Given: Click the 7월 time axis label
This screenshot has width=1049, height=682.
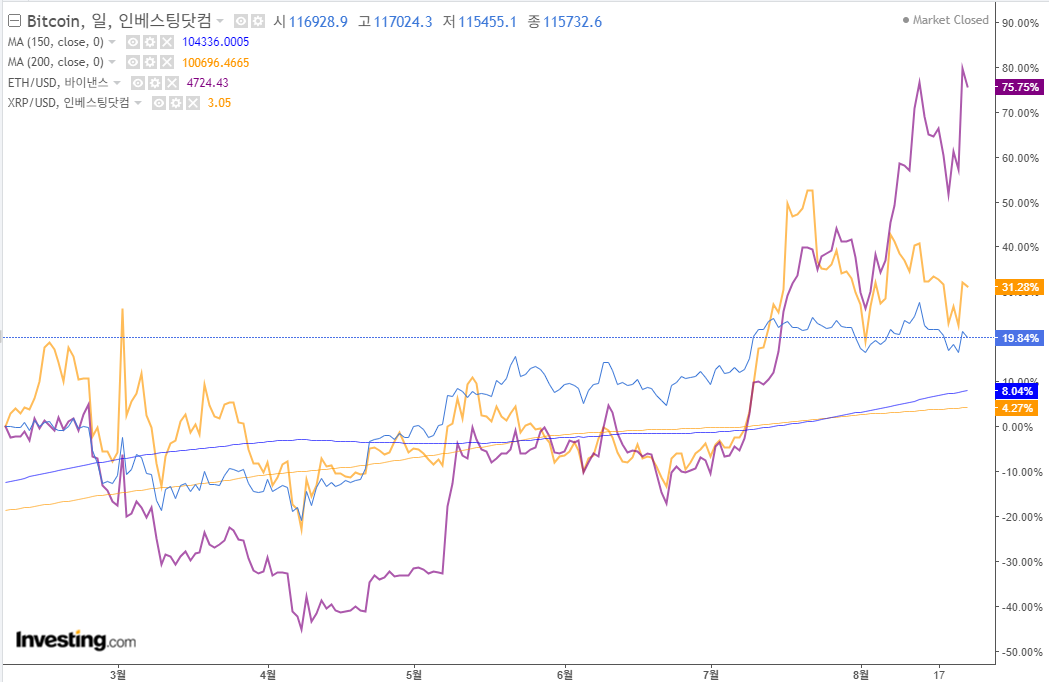Looking at the screenshot, I should coord(711,674).
